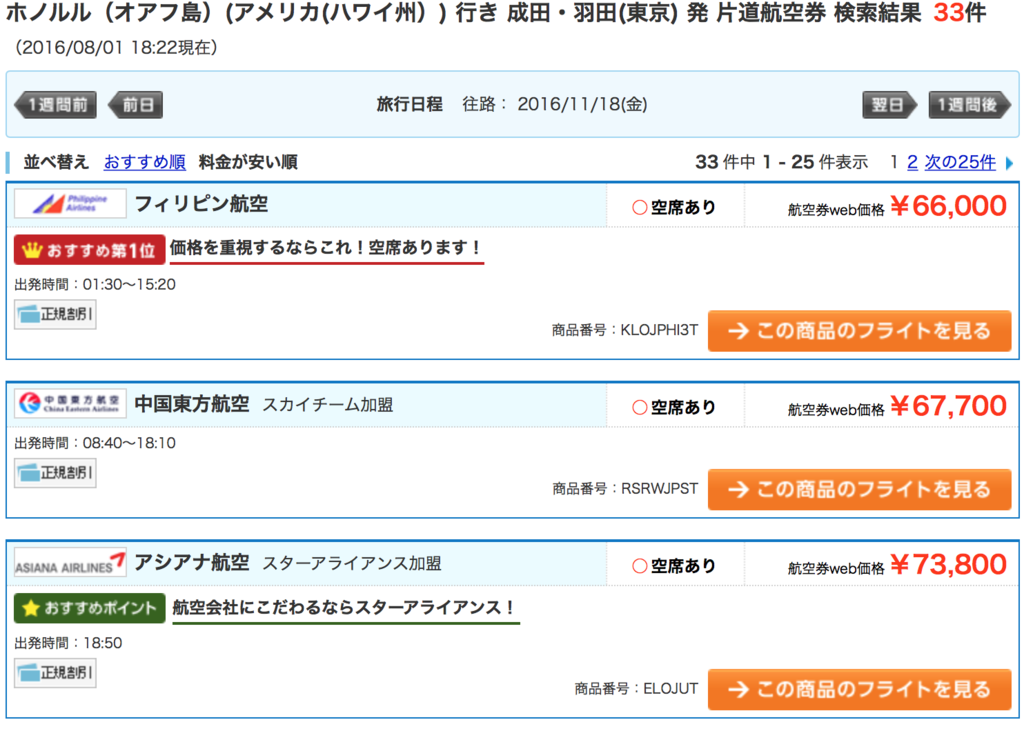Click the current page number 1
The height and width of the screenshot is (731, 1024).
(894, 162)
